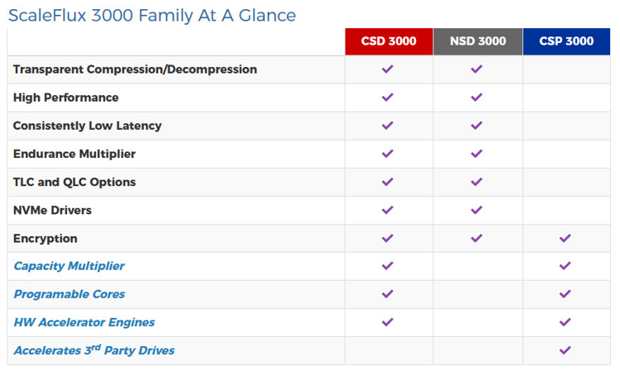Click CSP 3000 checkmark for Capacity Multiplier

pyautogui.click(x=565, y=266)
